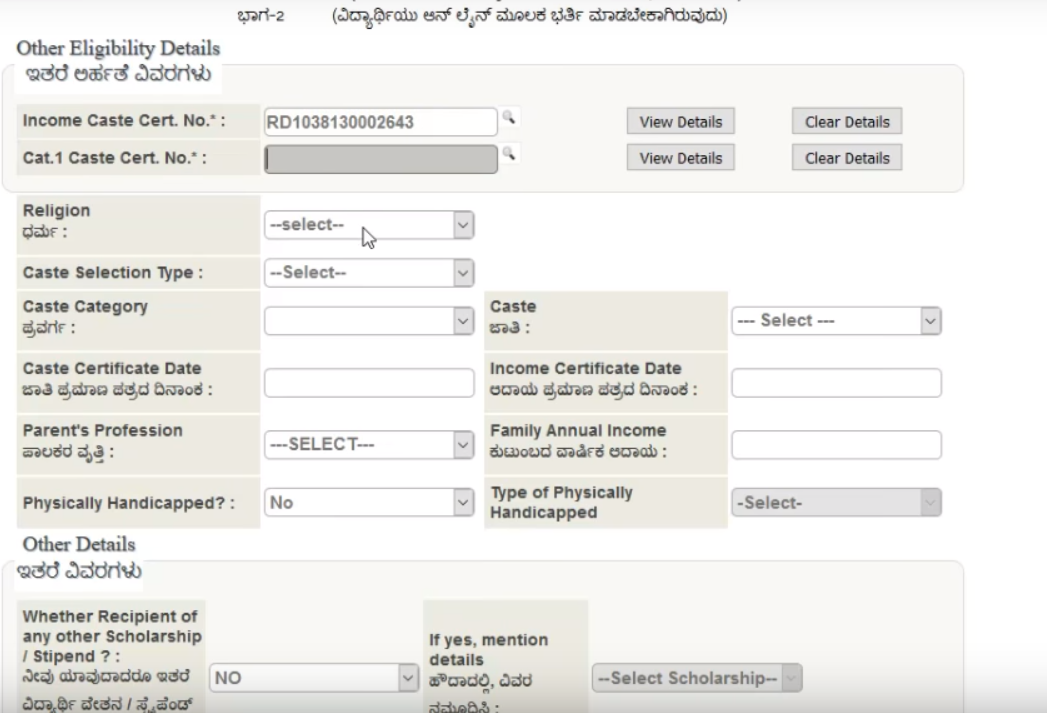1047x713 pixels.
Task: Expand the Caste Selection Type dropdown
Action: tap(368, 272)
